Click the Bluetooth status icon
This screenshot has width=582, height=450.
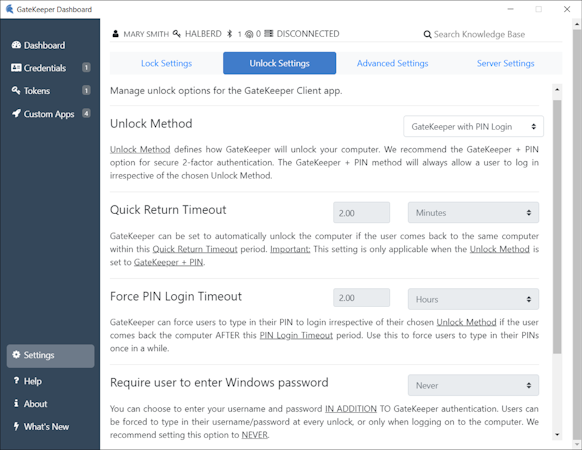click(230, 34)
